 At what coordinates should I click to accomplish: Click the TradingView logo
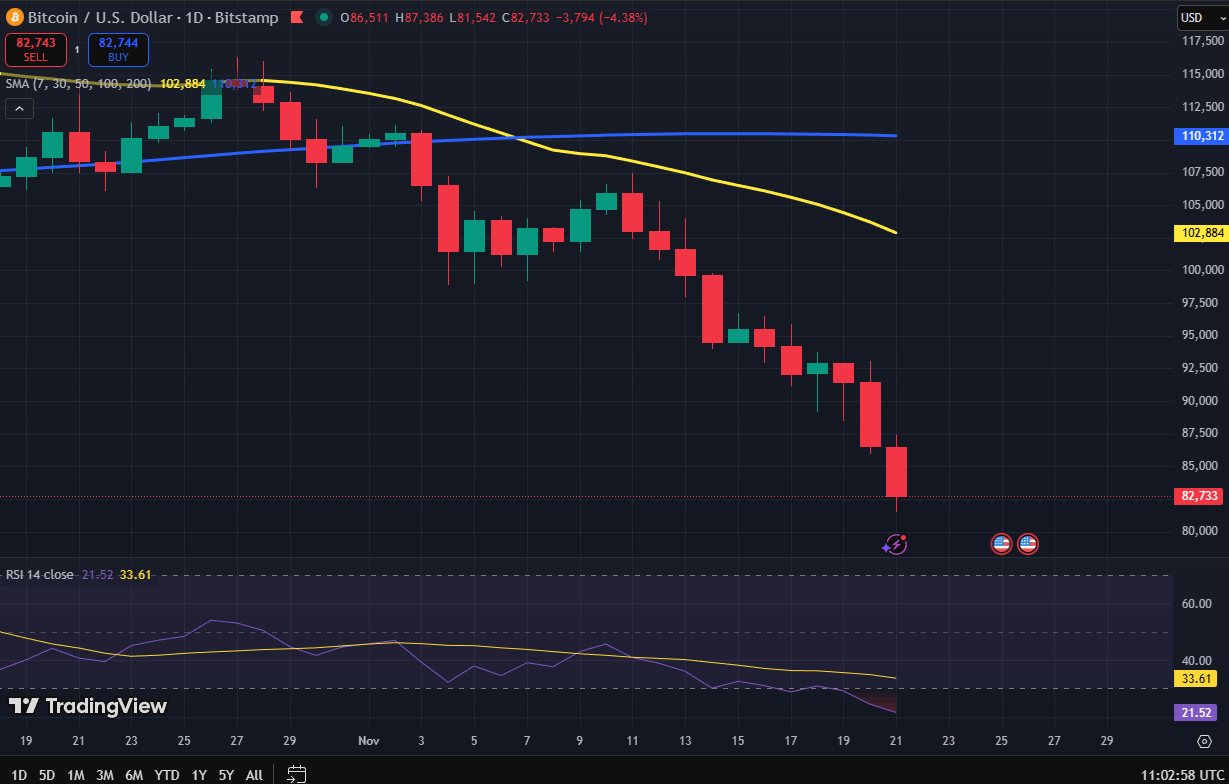[88, 706]
